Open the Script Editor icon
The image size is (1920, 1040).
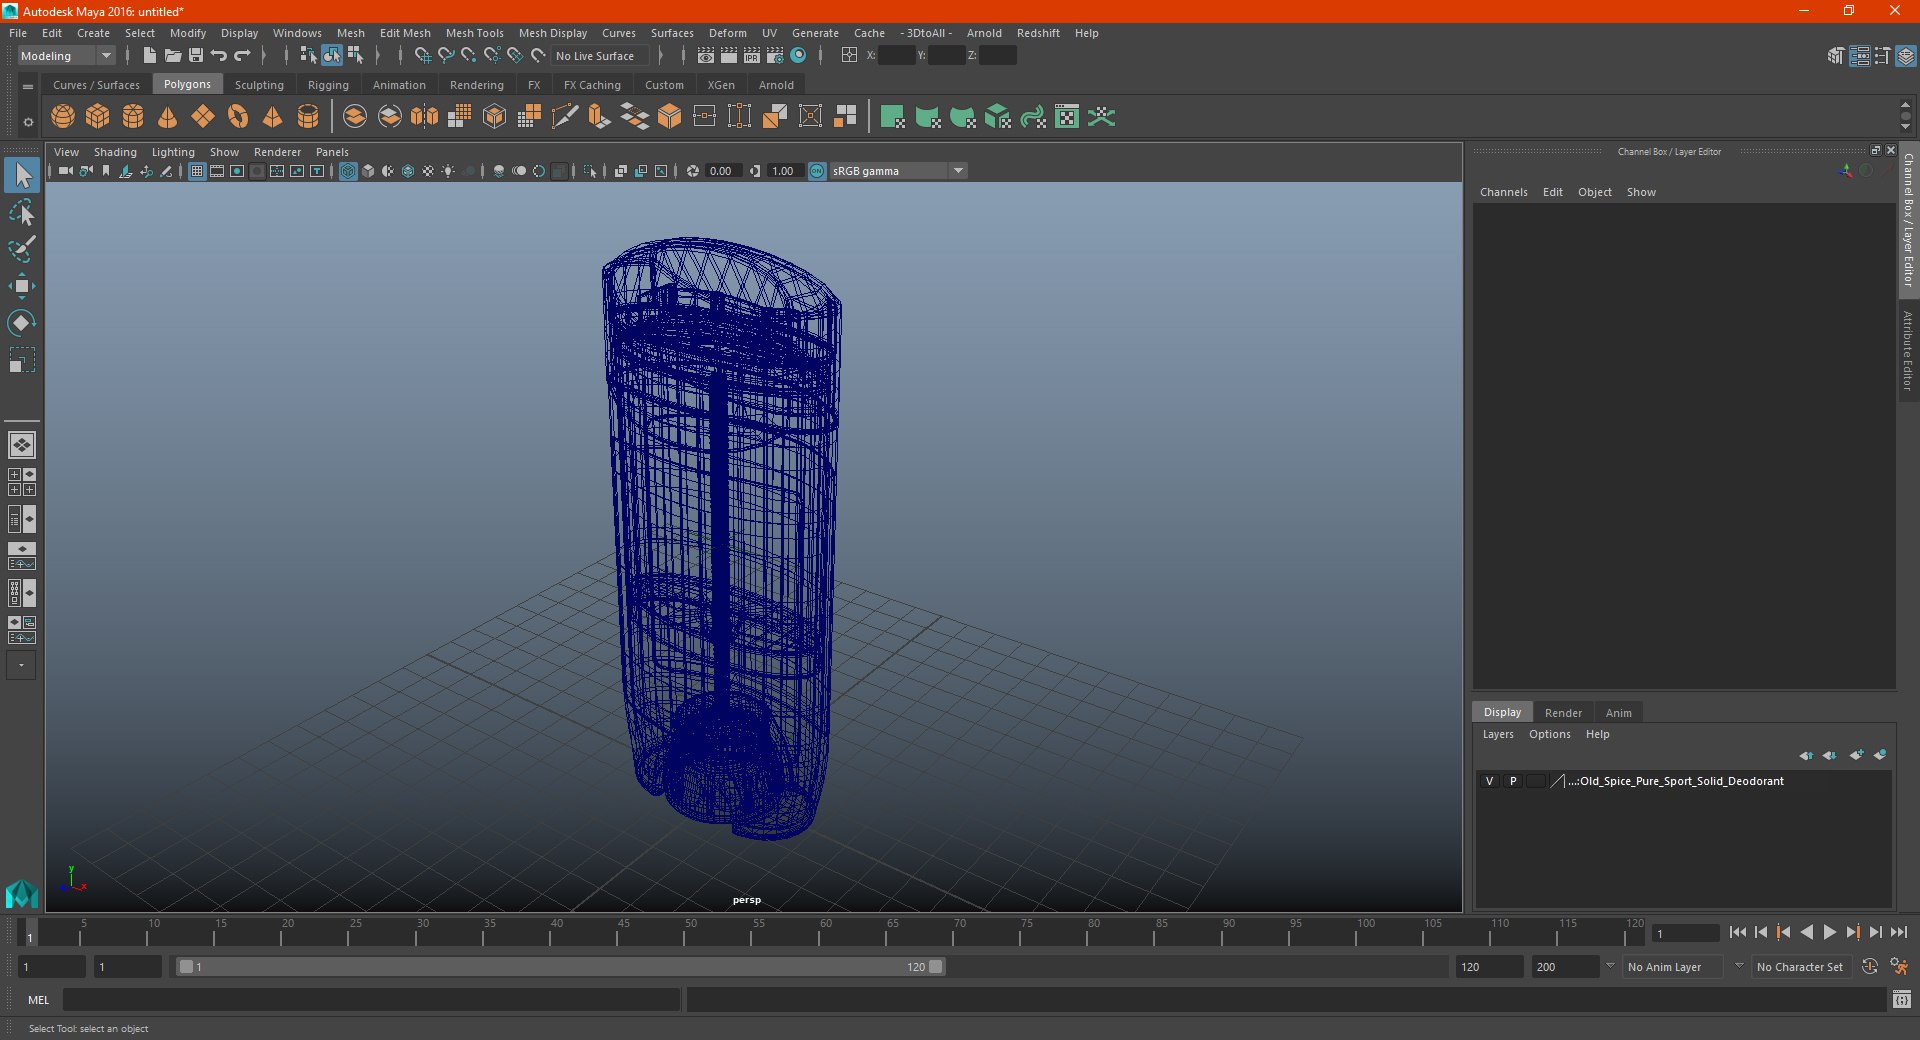(1902, 999)
